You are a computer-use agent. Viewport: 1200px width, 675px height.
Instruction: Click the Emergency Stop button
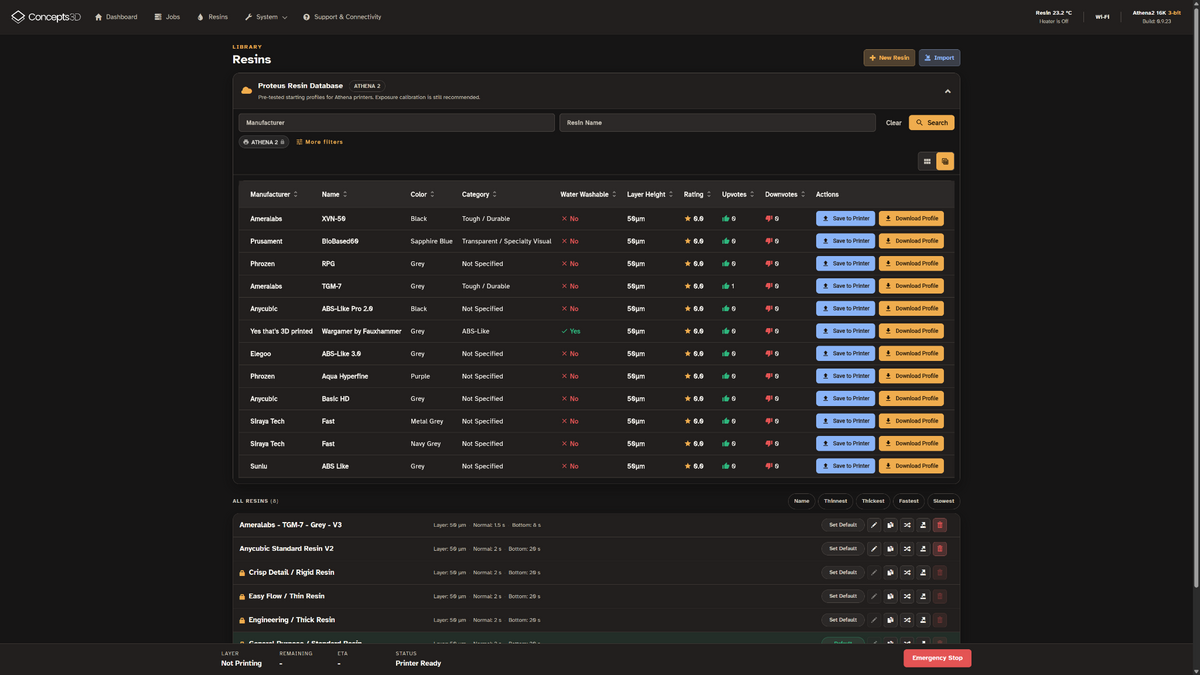point(937,658)
